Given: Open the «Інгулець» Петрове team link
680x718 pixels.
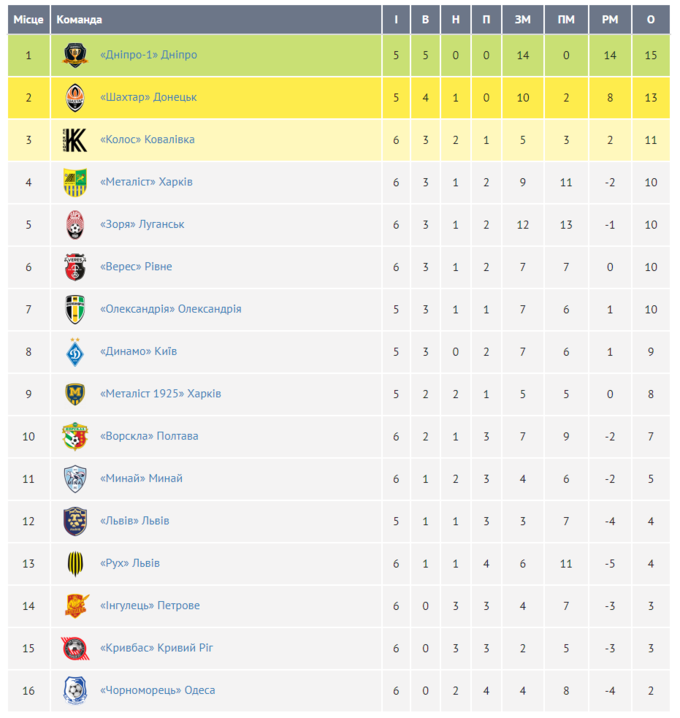Looking at the screenshot, I should [x=150, y=606].
